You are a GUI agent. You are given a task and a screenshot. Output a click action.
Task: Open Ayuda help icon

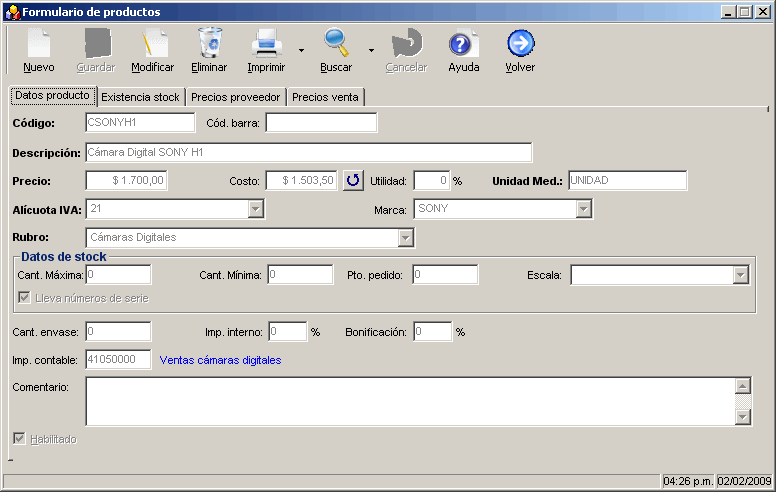point(463,44)
